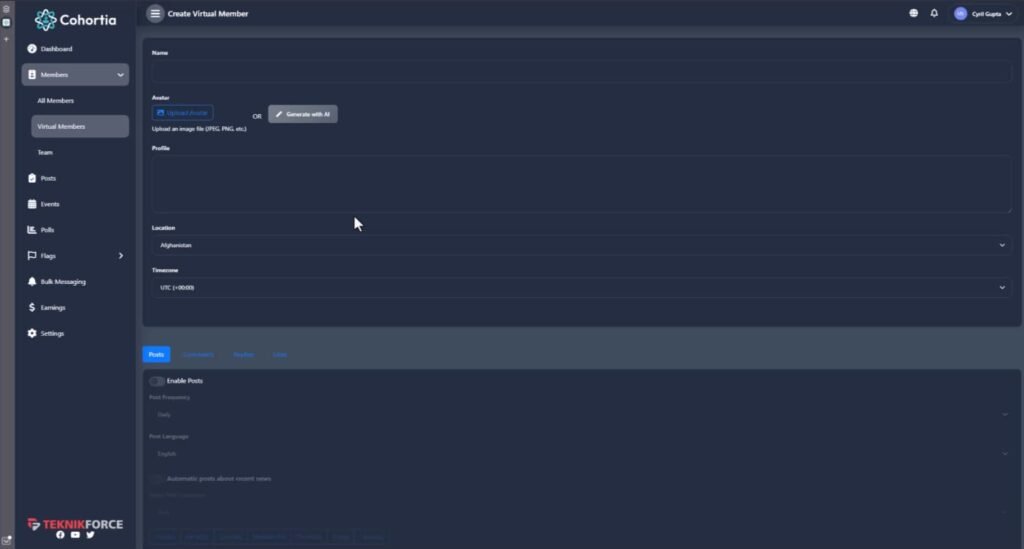The width and height of the screenshot is (1024, 549).
Task: Switch to the Posts tab
Action: (x=156, y=355)
